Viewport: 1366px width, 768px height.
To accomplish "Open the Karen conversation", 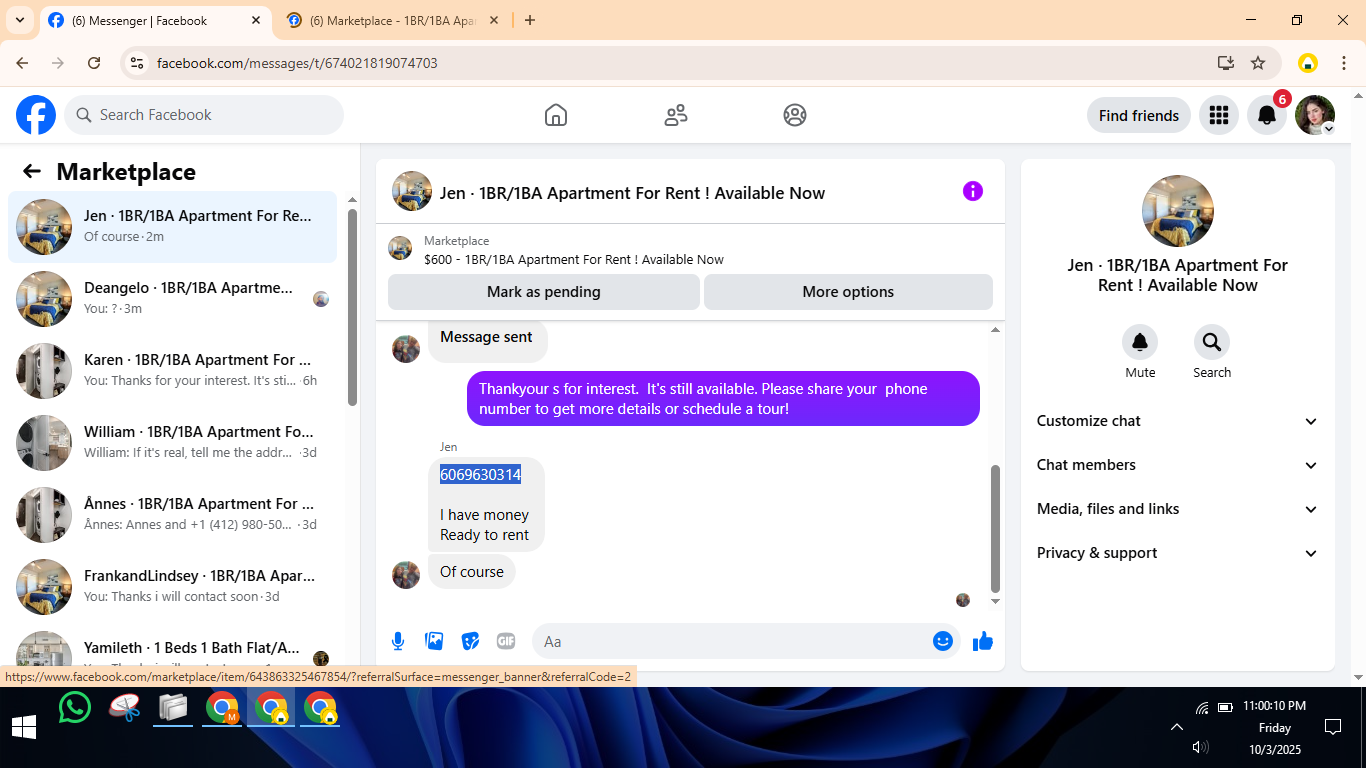I will (x=173, y=371).
